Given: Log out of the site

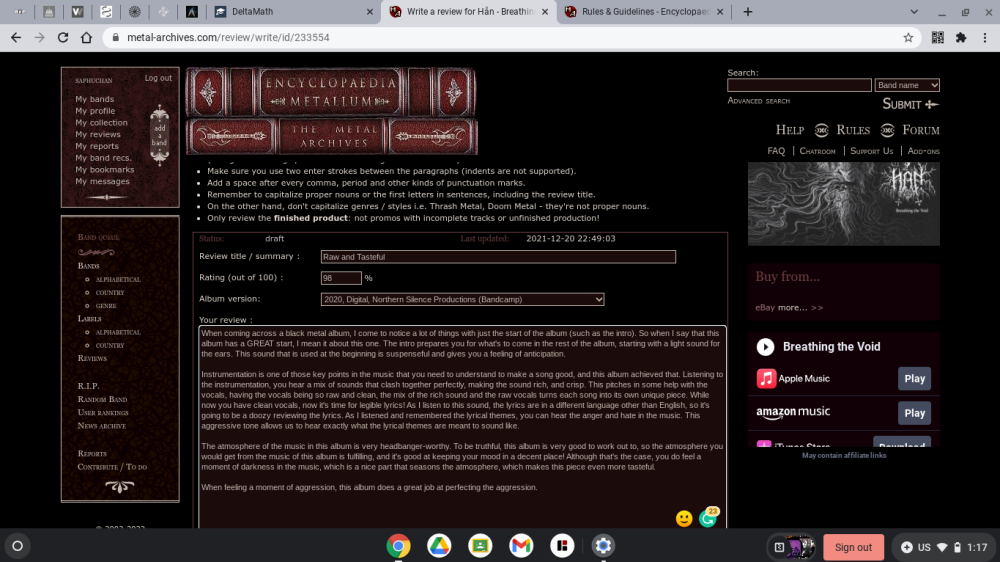Looking at the screenshot, I should coord(158,78).
